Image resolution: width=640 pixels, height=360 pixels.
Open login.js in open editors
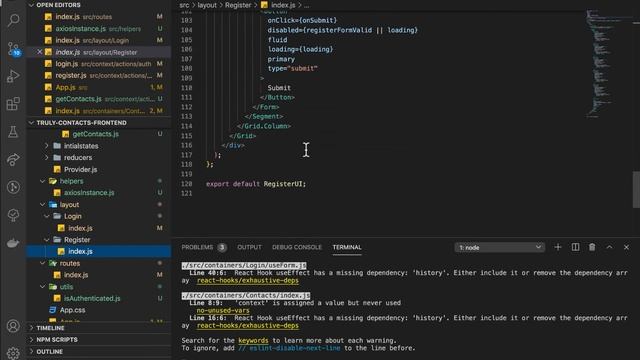point(99,64)
